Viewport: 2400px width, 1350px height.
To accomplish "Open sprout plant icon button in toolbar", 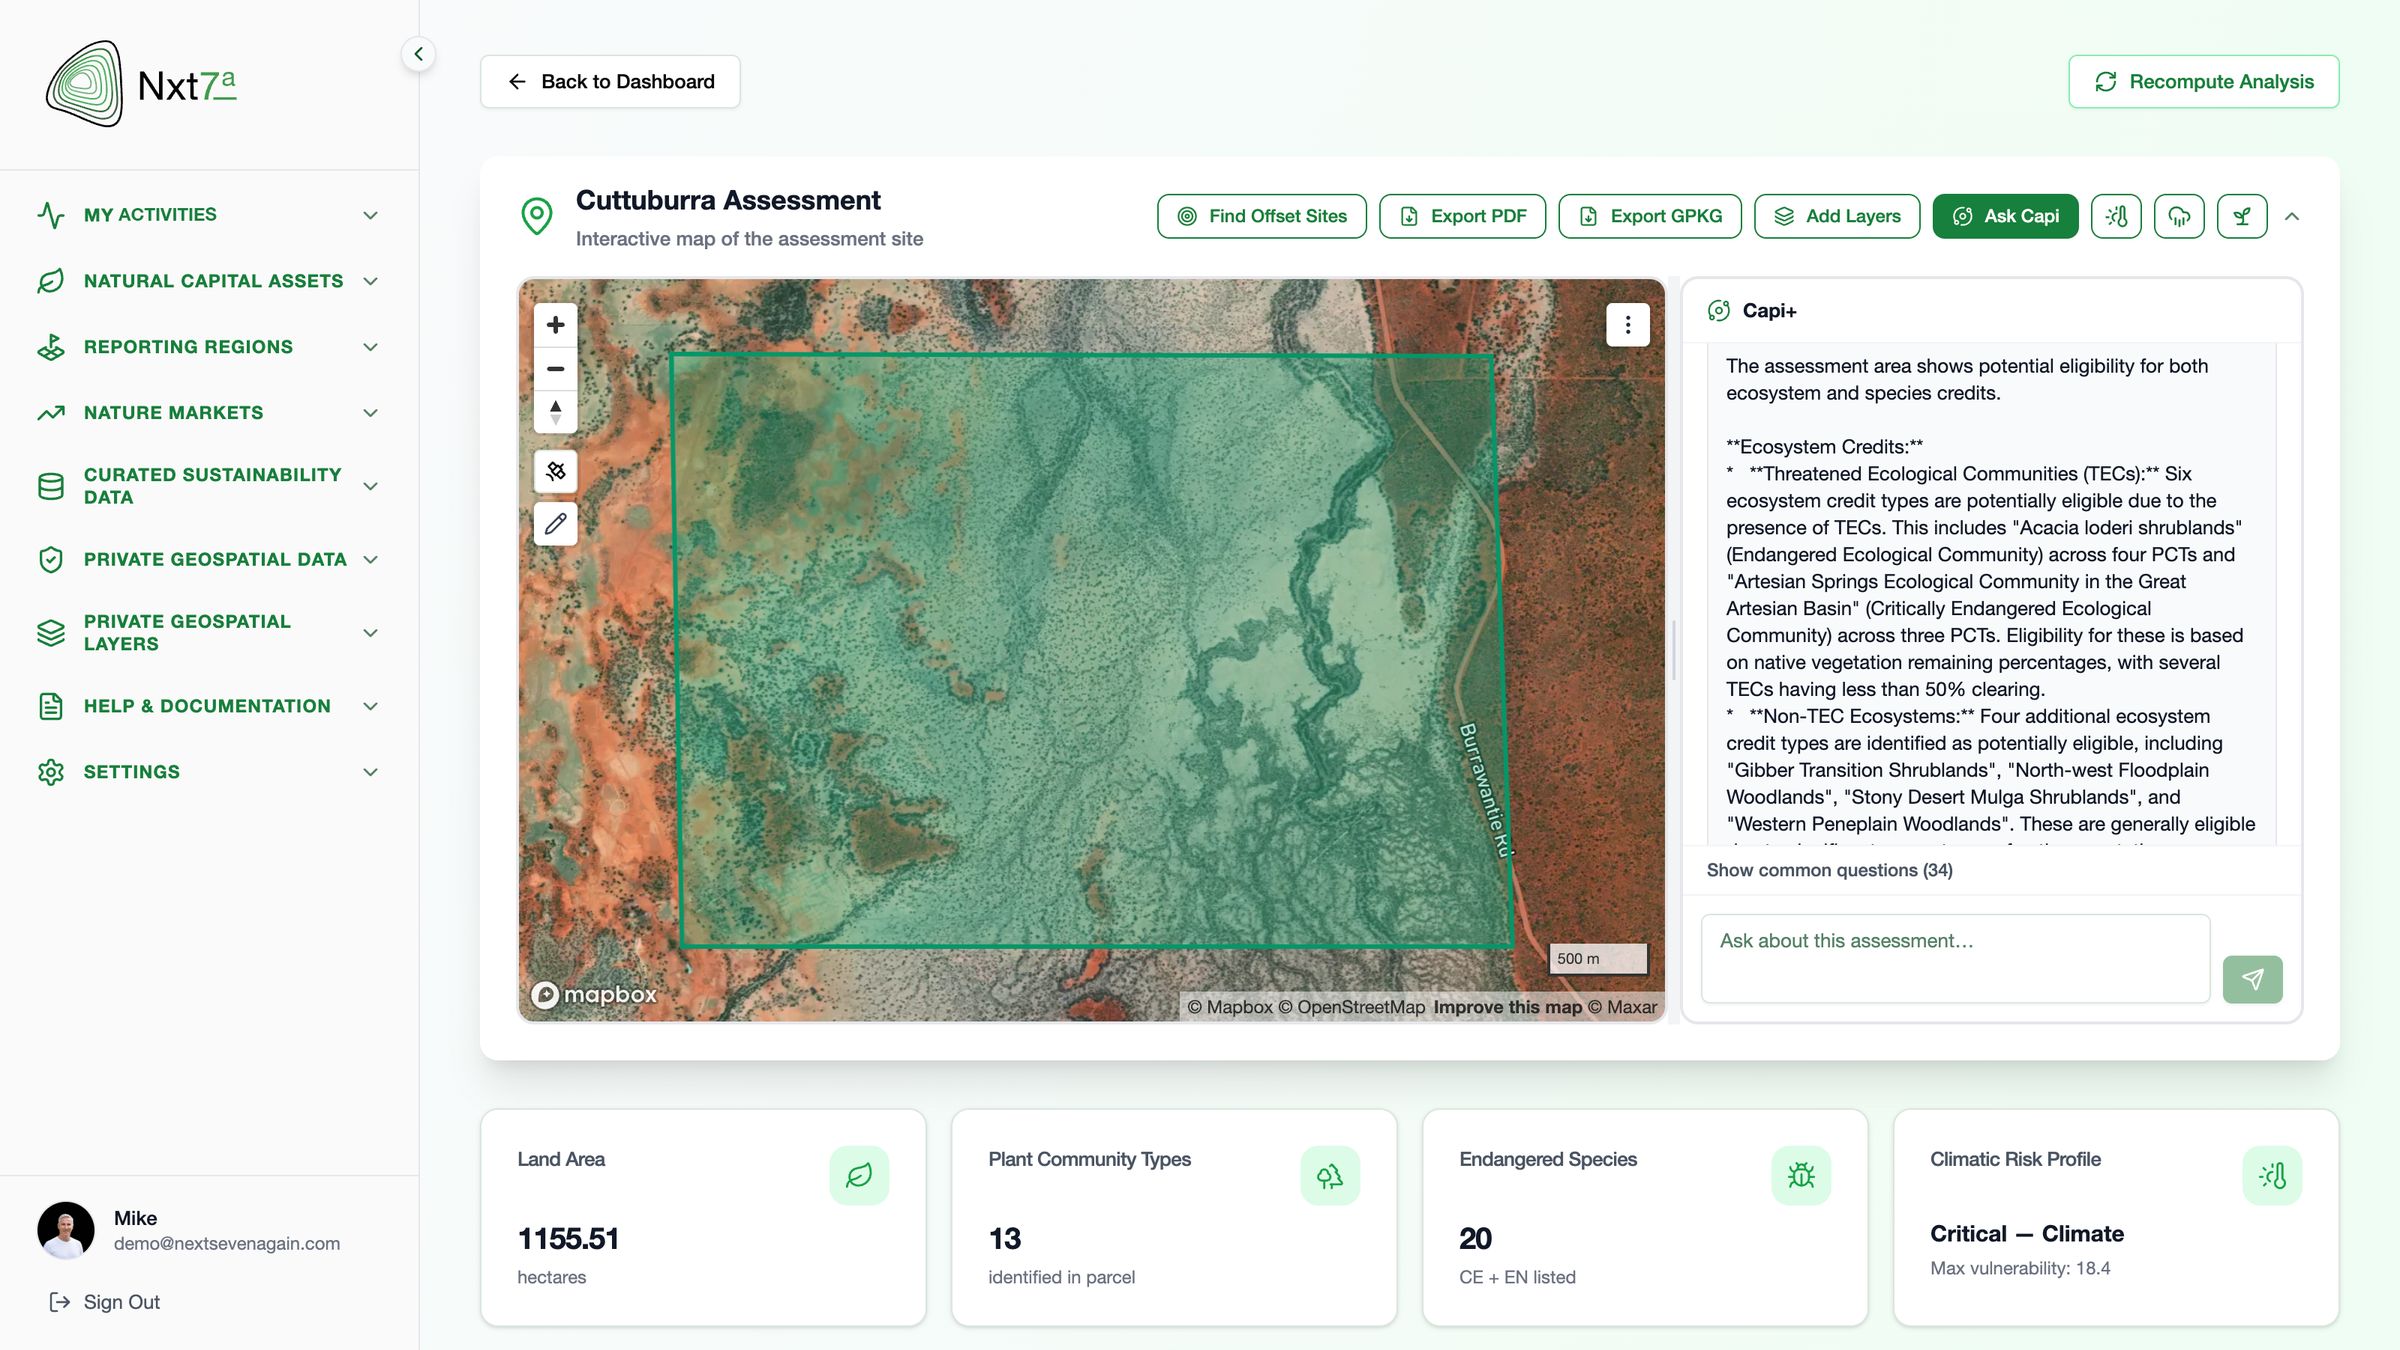I will pos(2242,216).
